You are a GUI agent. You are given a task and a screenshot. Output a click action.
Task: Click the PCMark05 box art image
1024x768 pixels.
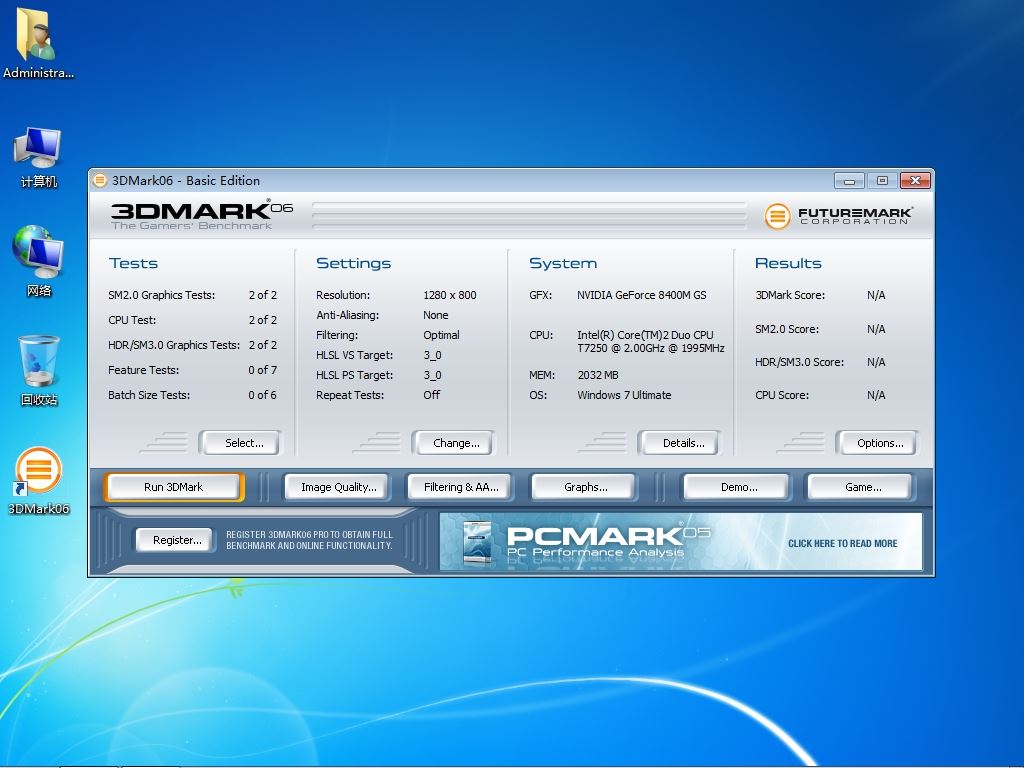coord(477,542)
